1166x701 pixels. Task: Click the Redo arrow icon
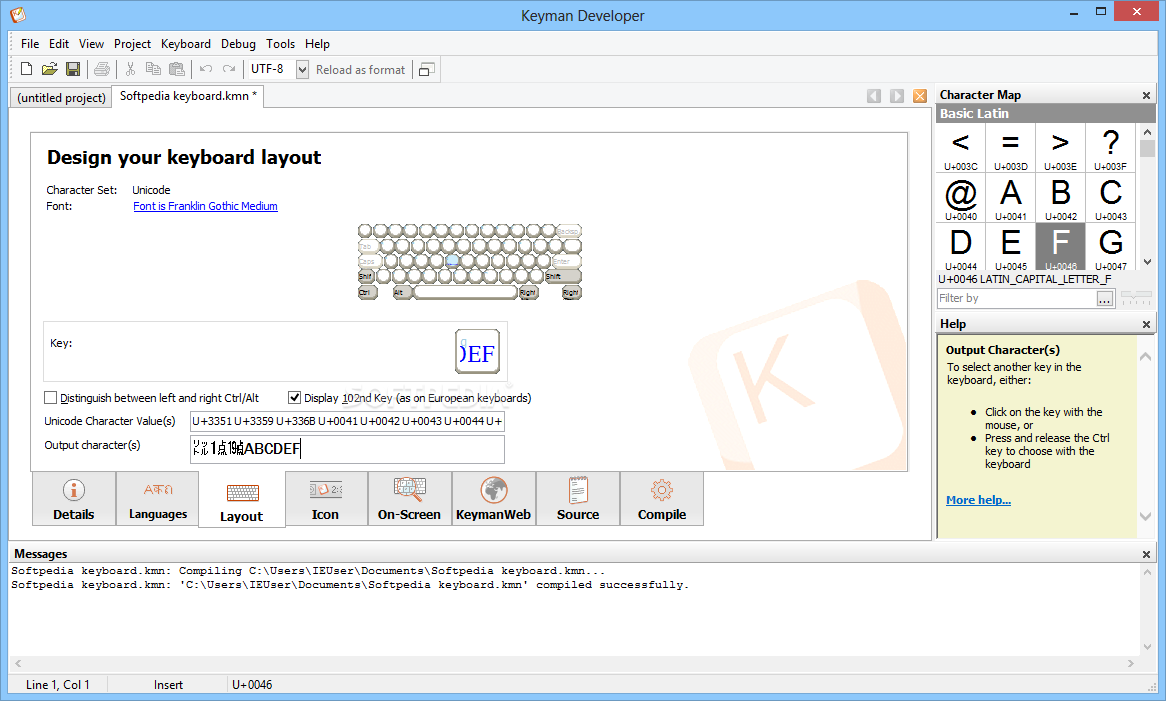[x=229, y=69]
